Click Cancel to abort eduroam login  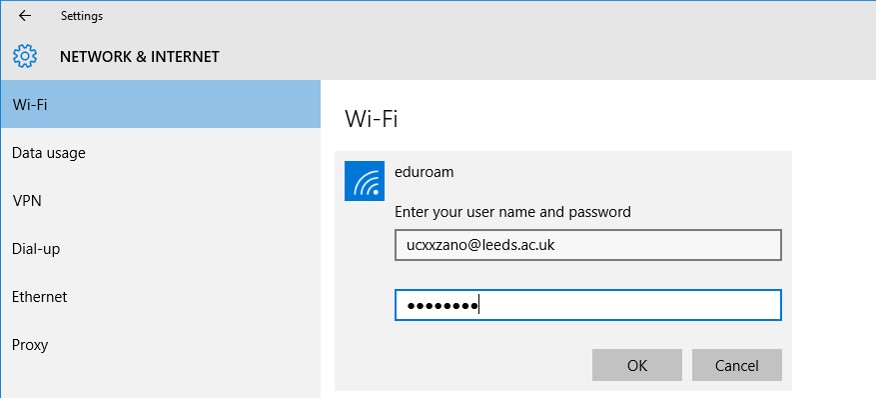point(737,365)
